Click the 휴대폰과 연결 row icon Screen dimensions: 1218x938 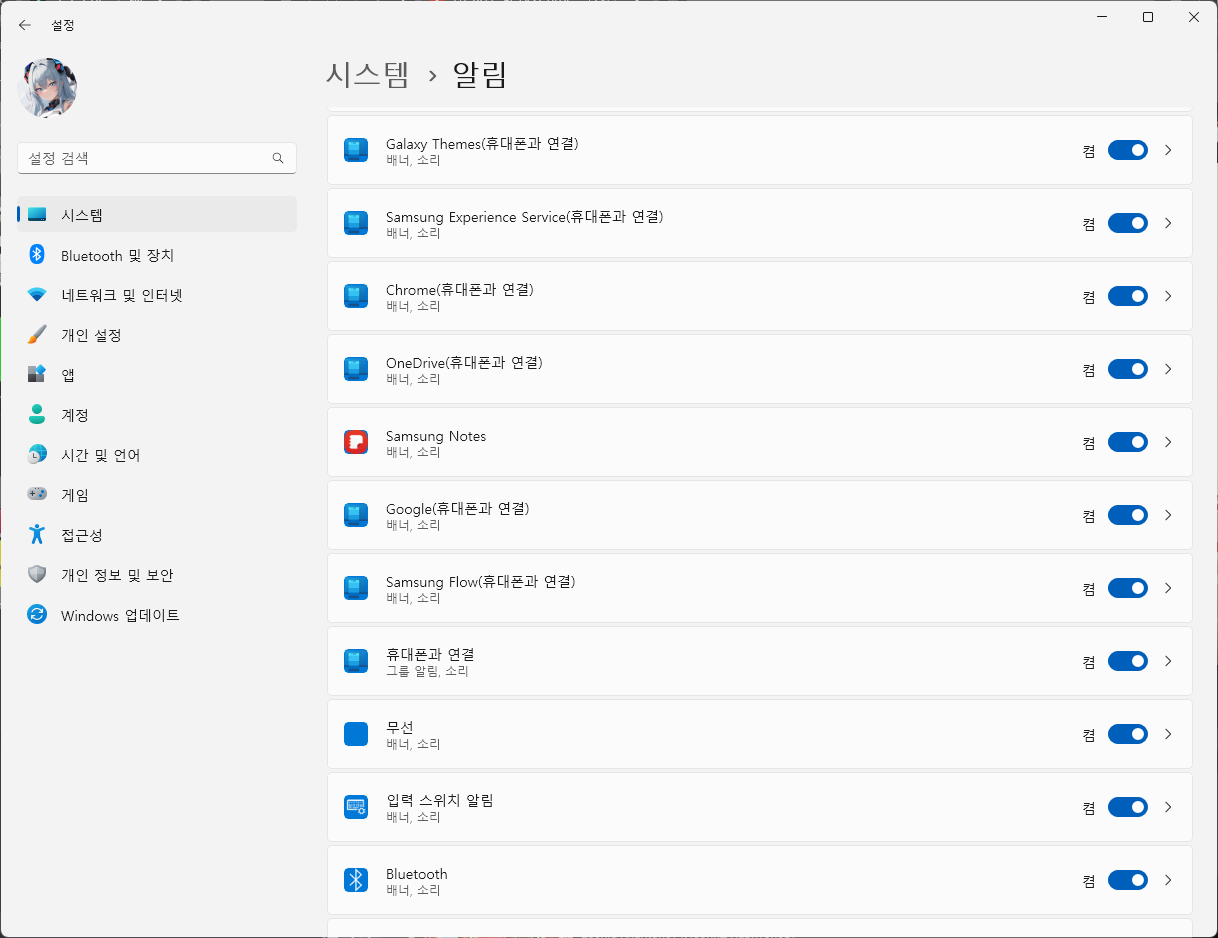[356, 661]
